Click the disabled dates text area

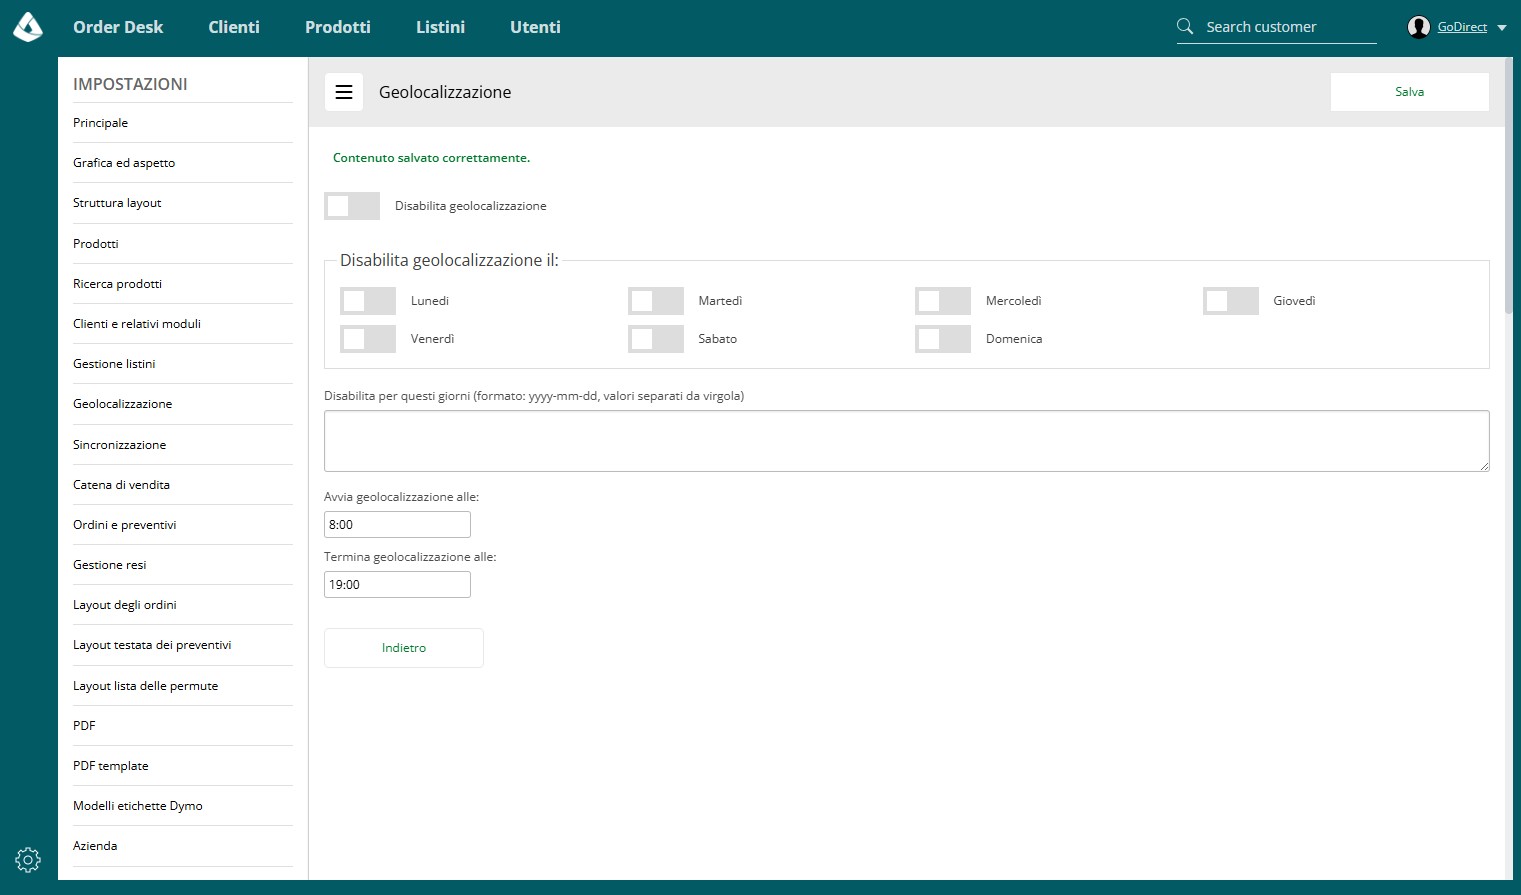(907, 441)
